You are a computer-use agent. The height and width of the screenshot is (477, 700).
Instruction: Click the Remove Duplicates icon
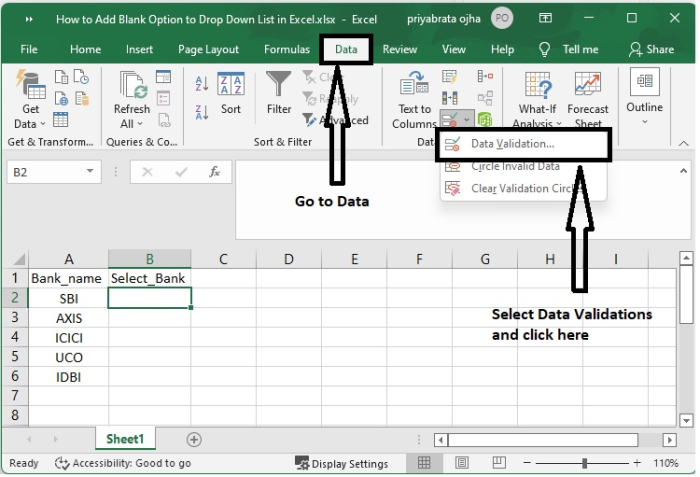(x=450, y=98)
